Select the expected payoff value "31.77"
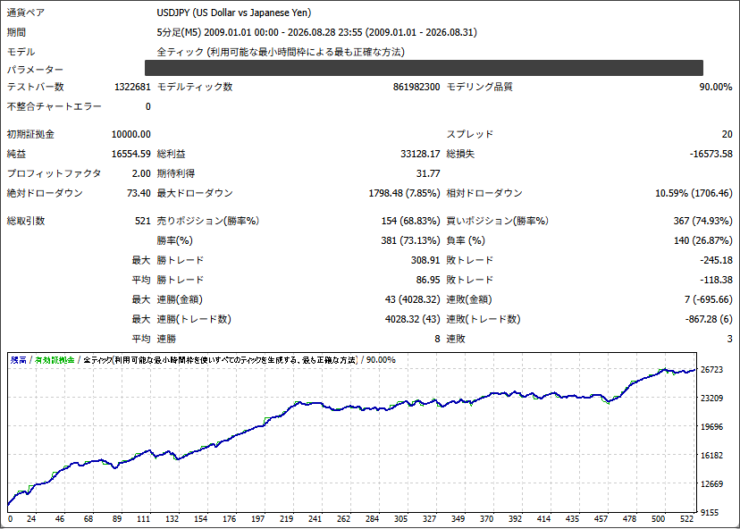The height and width of the screenshot is (529, 740). (x=428, y=174)
